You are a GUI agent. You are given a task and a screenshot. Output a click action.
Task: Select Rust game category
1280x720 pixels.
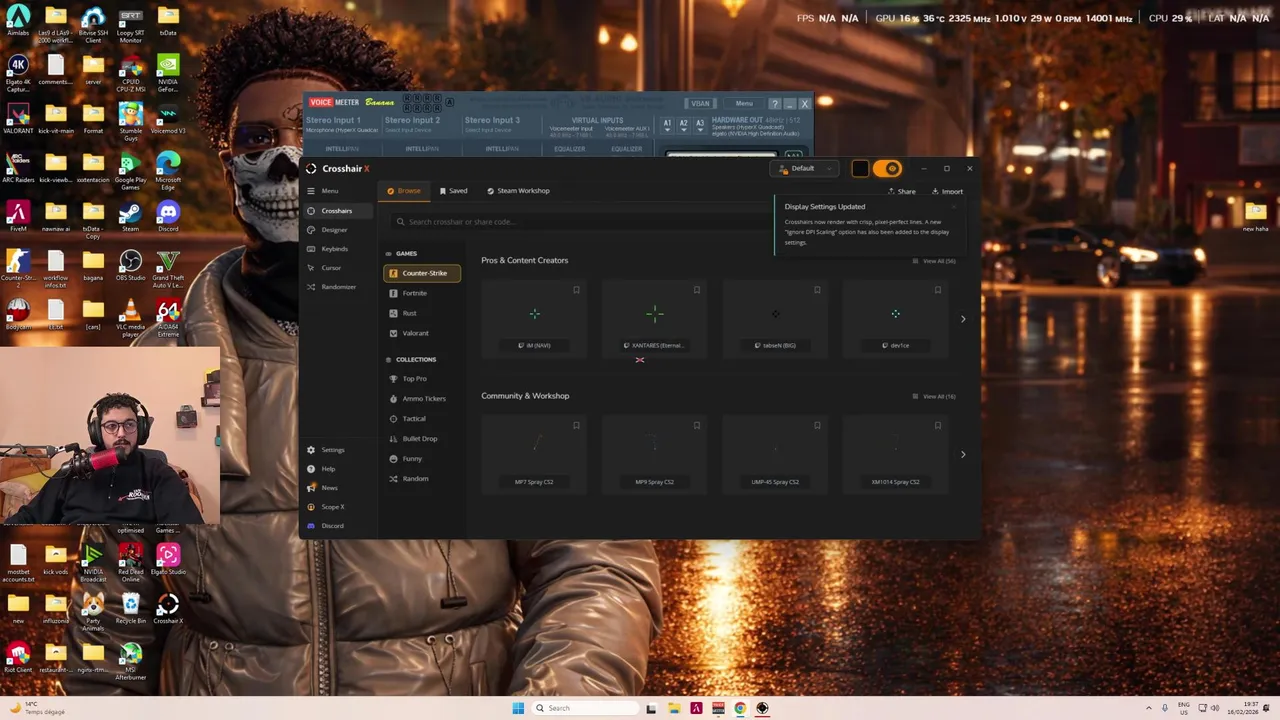422,313
